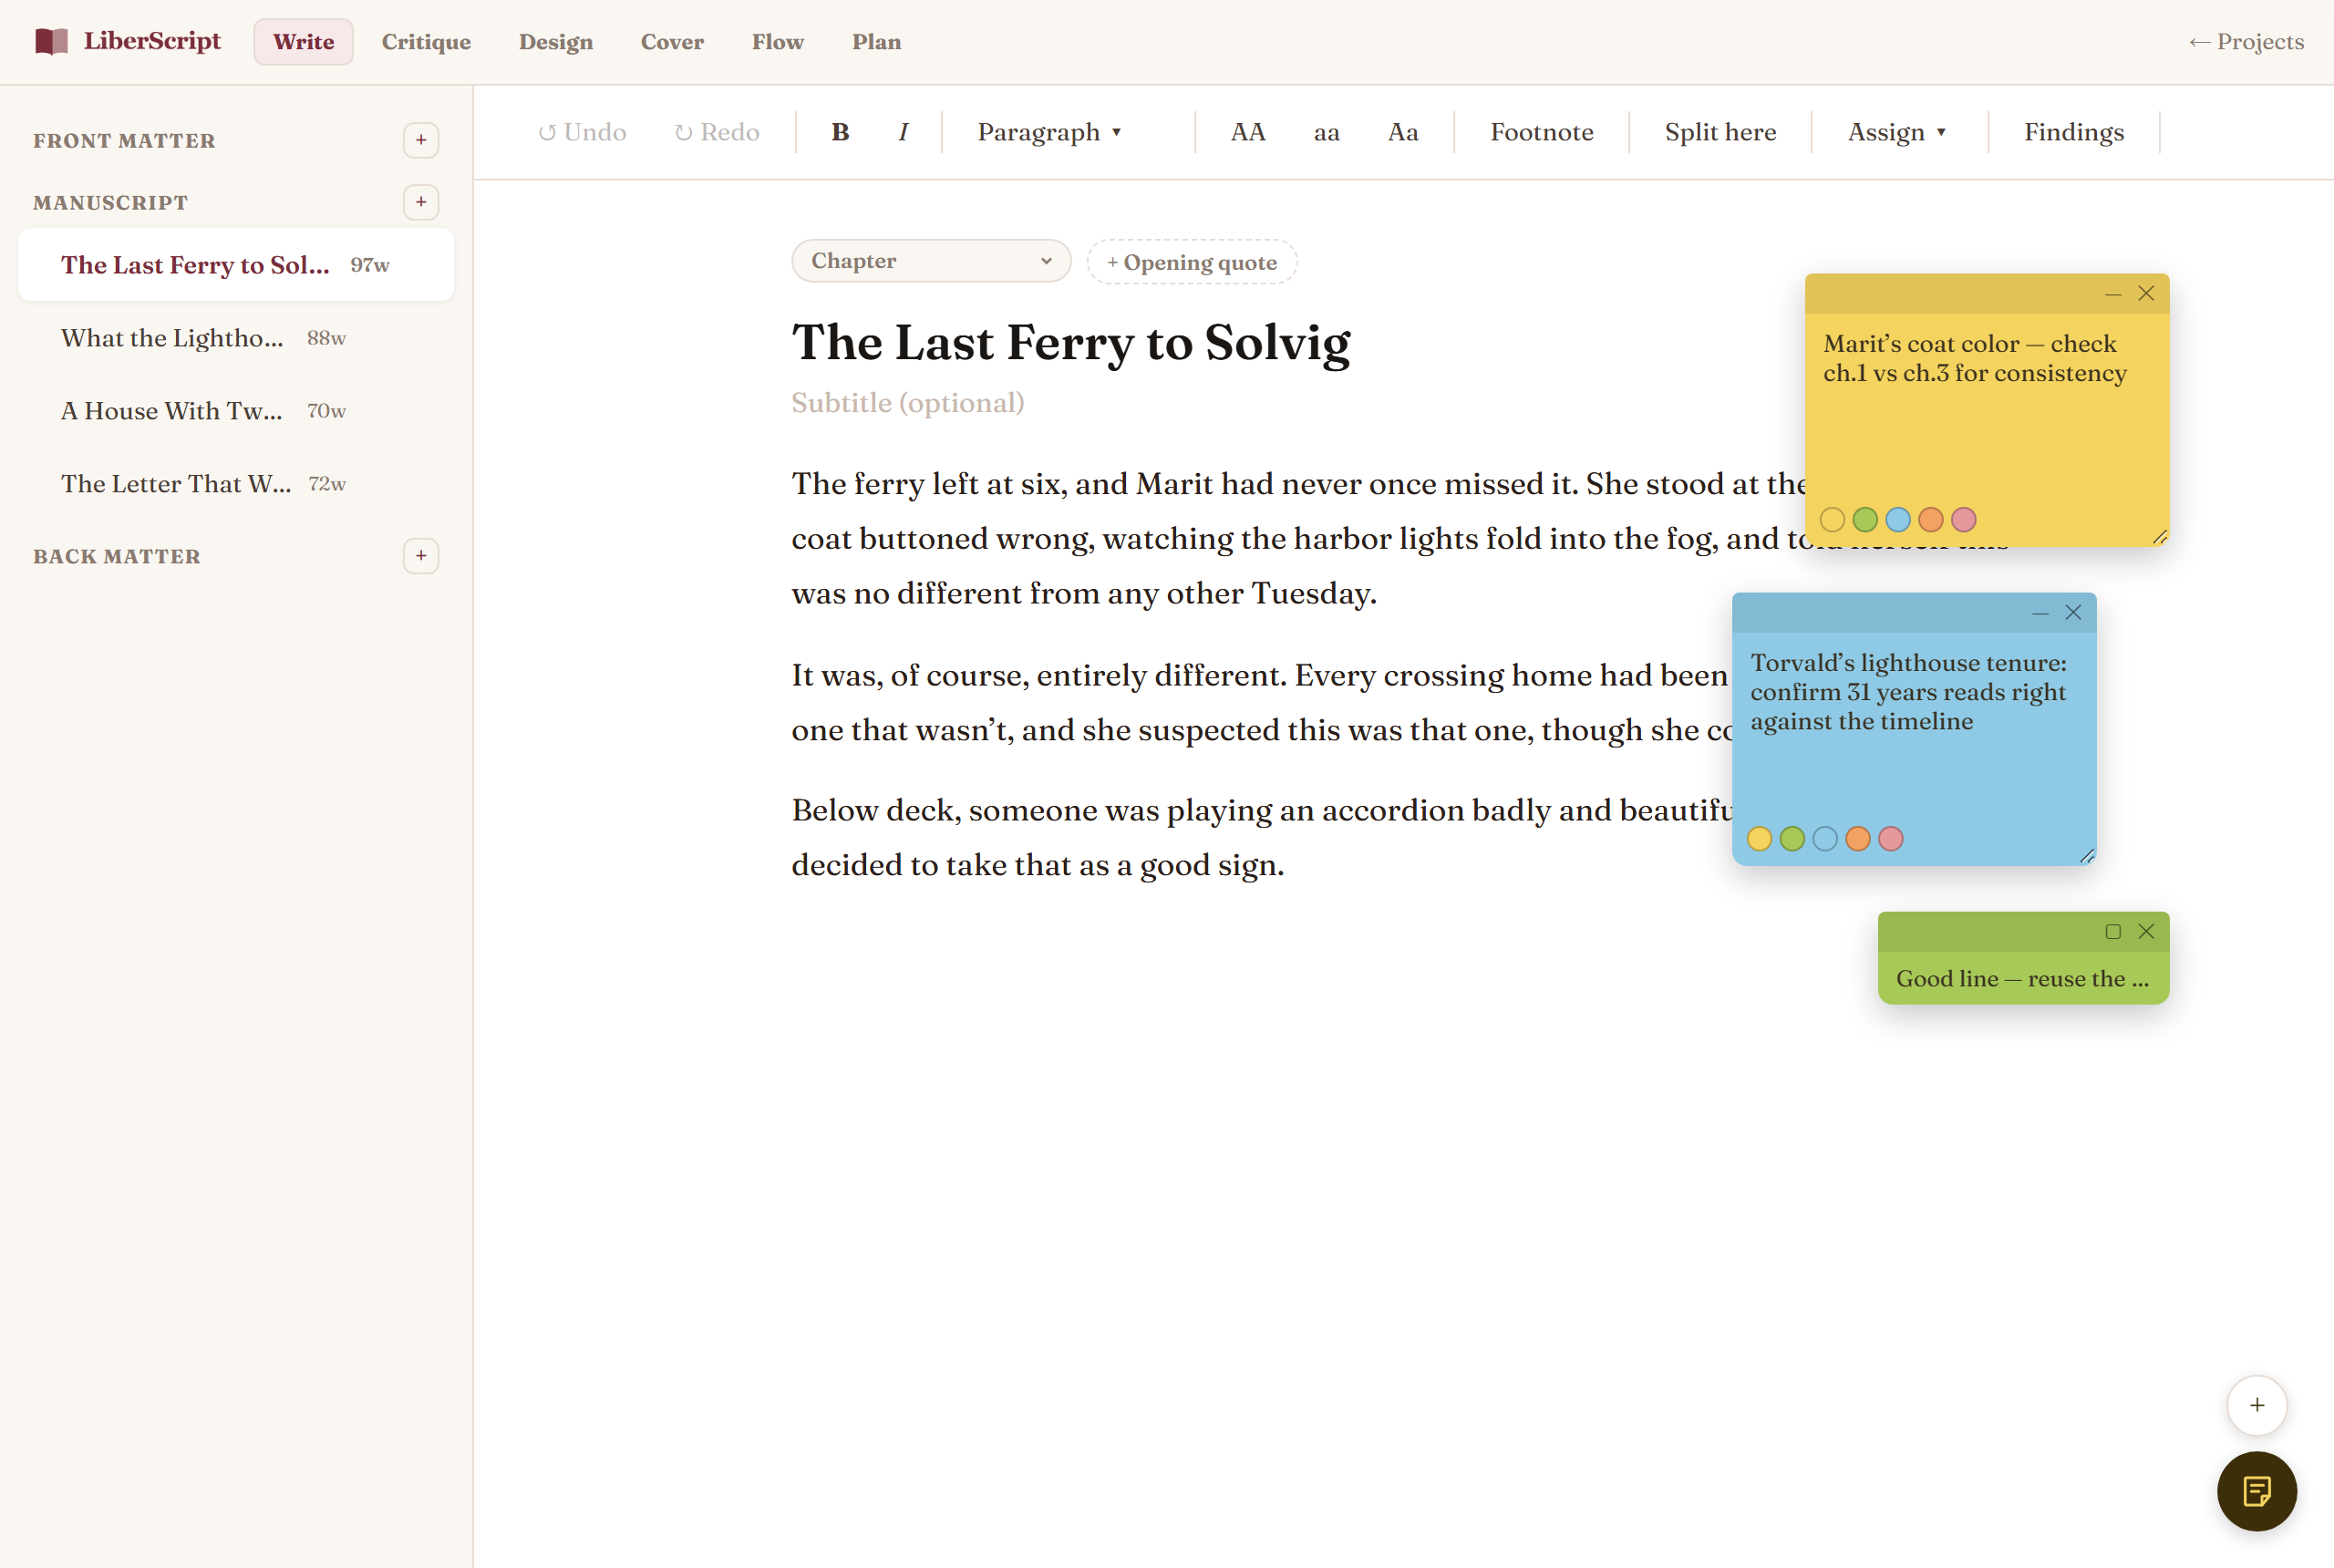Screen dimensions: 2334x1568
Task: Convert selection to title case Aa
Action: [x=1403, y=132]
